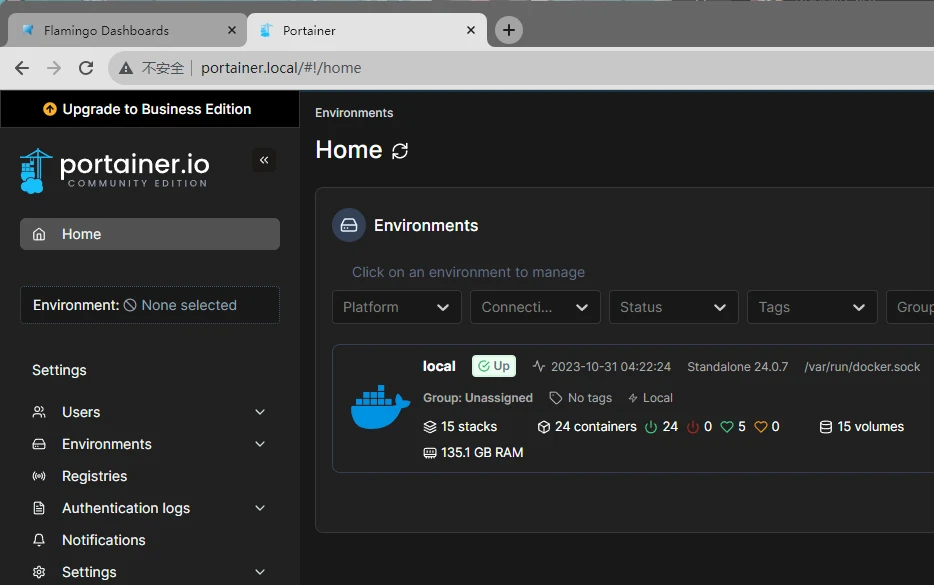Open the Platform filter dropdown
The image size is (934, 585).
point(397,307)
